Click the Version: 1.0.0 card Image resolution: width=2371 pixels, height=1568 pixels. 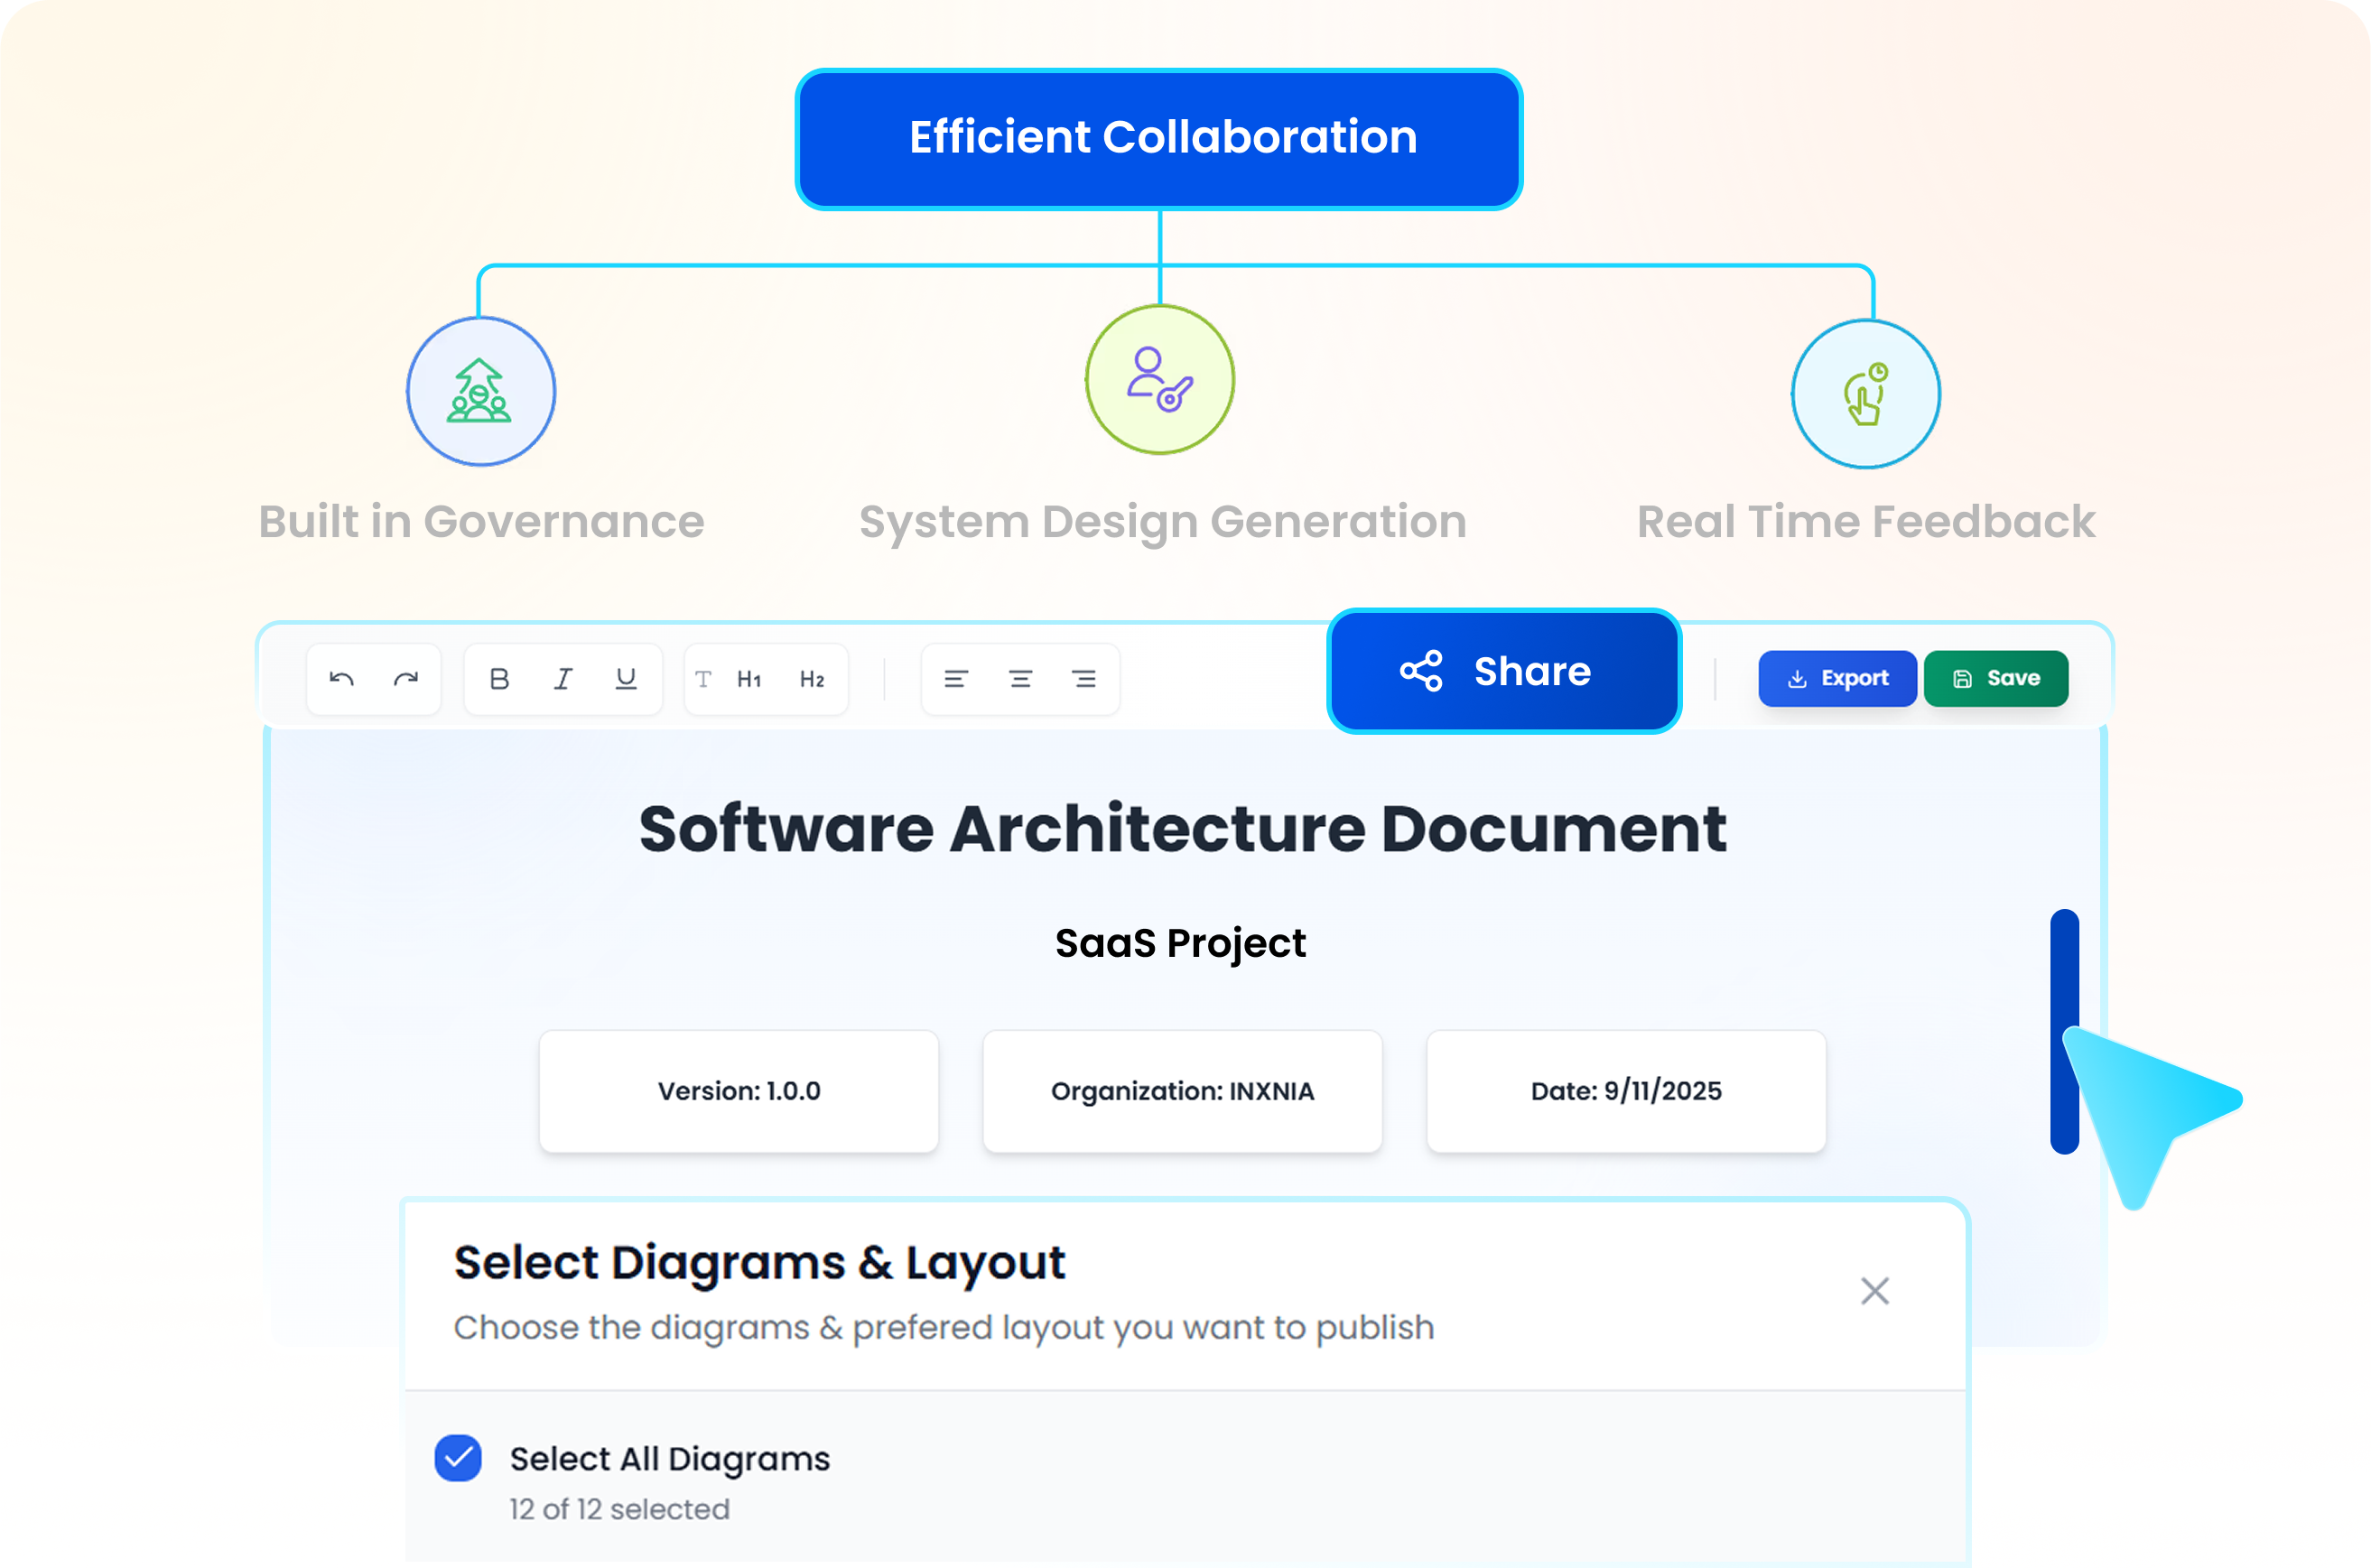[739, 1091]
